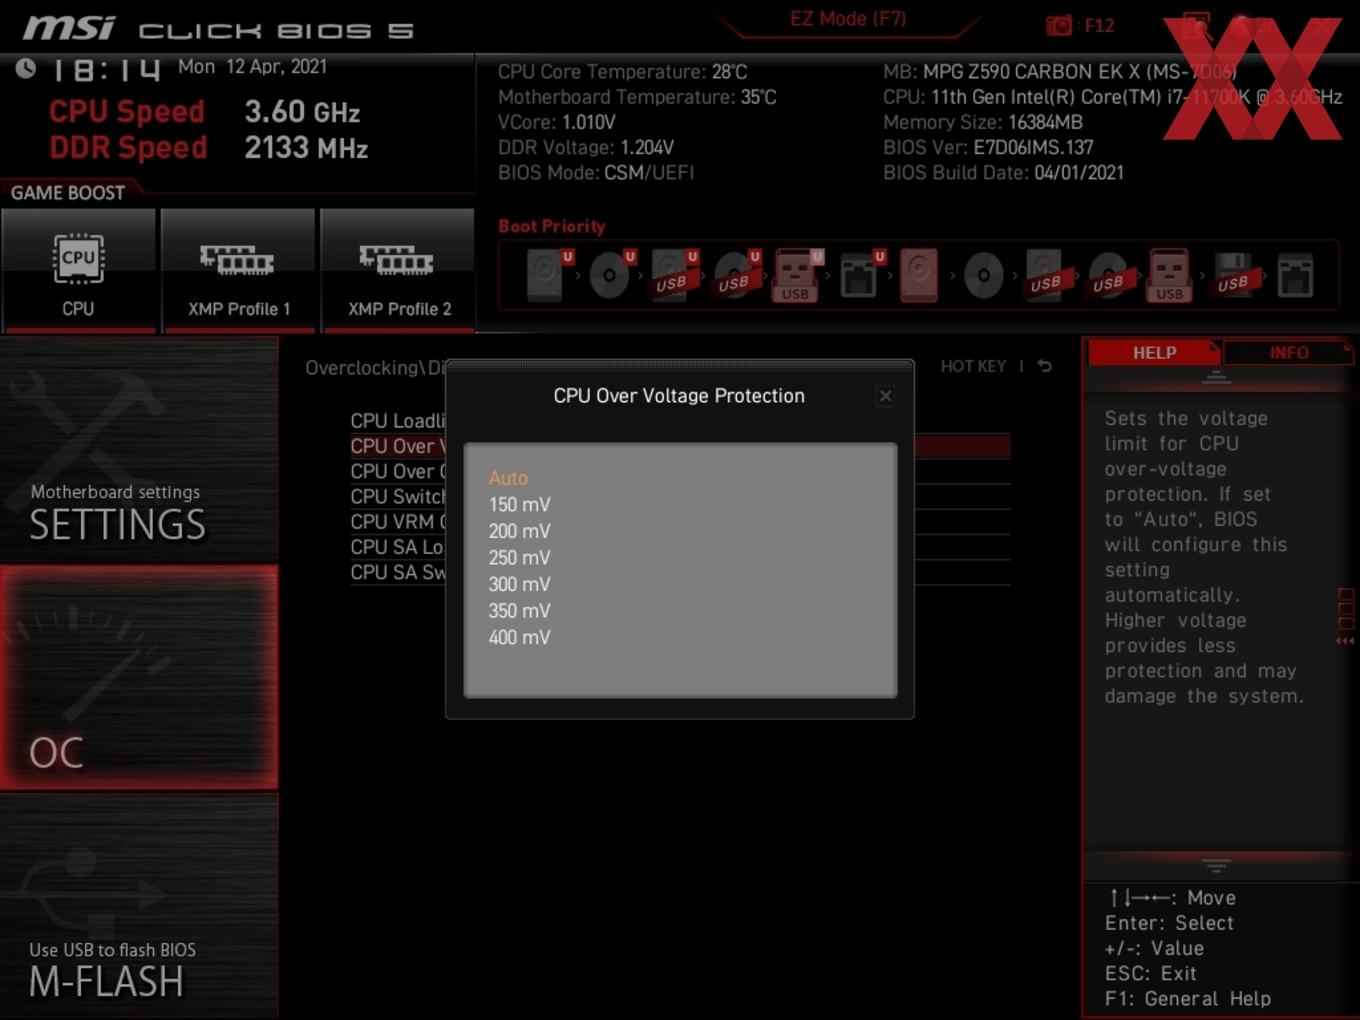The height and width of the screenshot is (1020, 1360).
Task: Choose 350 mV option
Action: 519,610
